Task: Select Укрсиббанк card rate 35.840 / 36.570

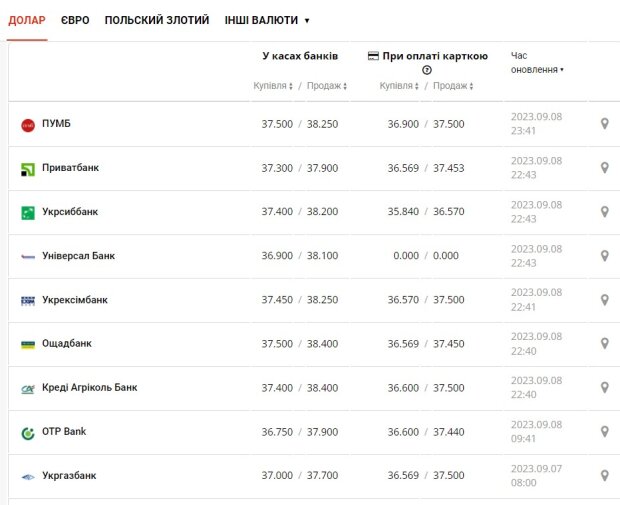Action: coord(426,212)
